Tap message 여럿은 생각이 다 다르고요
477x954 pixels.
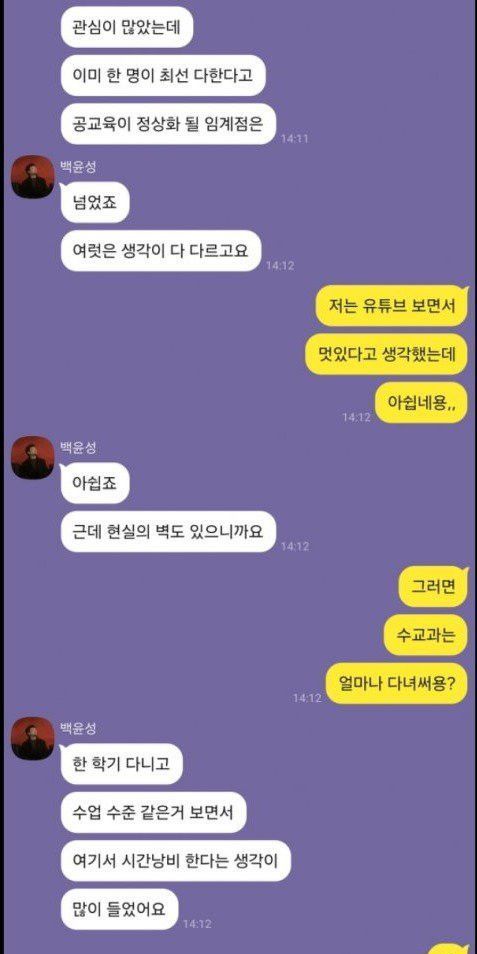pos(161,251)
